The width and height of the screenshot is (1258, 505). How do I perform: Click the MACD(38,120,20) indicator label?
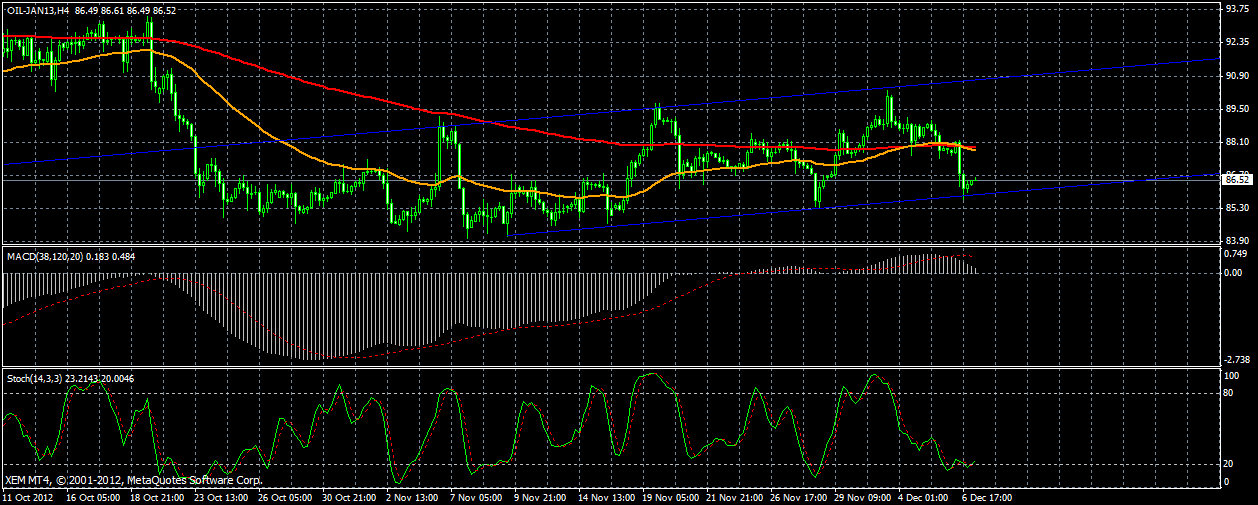click(44, 257)
